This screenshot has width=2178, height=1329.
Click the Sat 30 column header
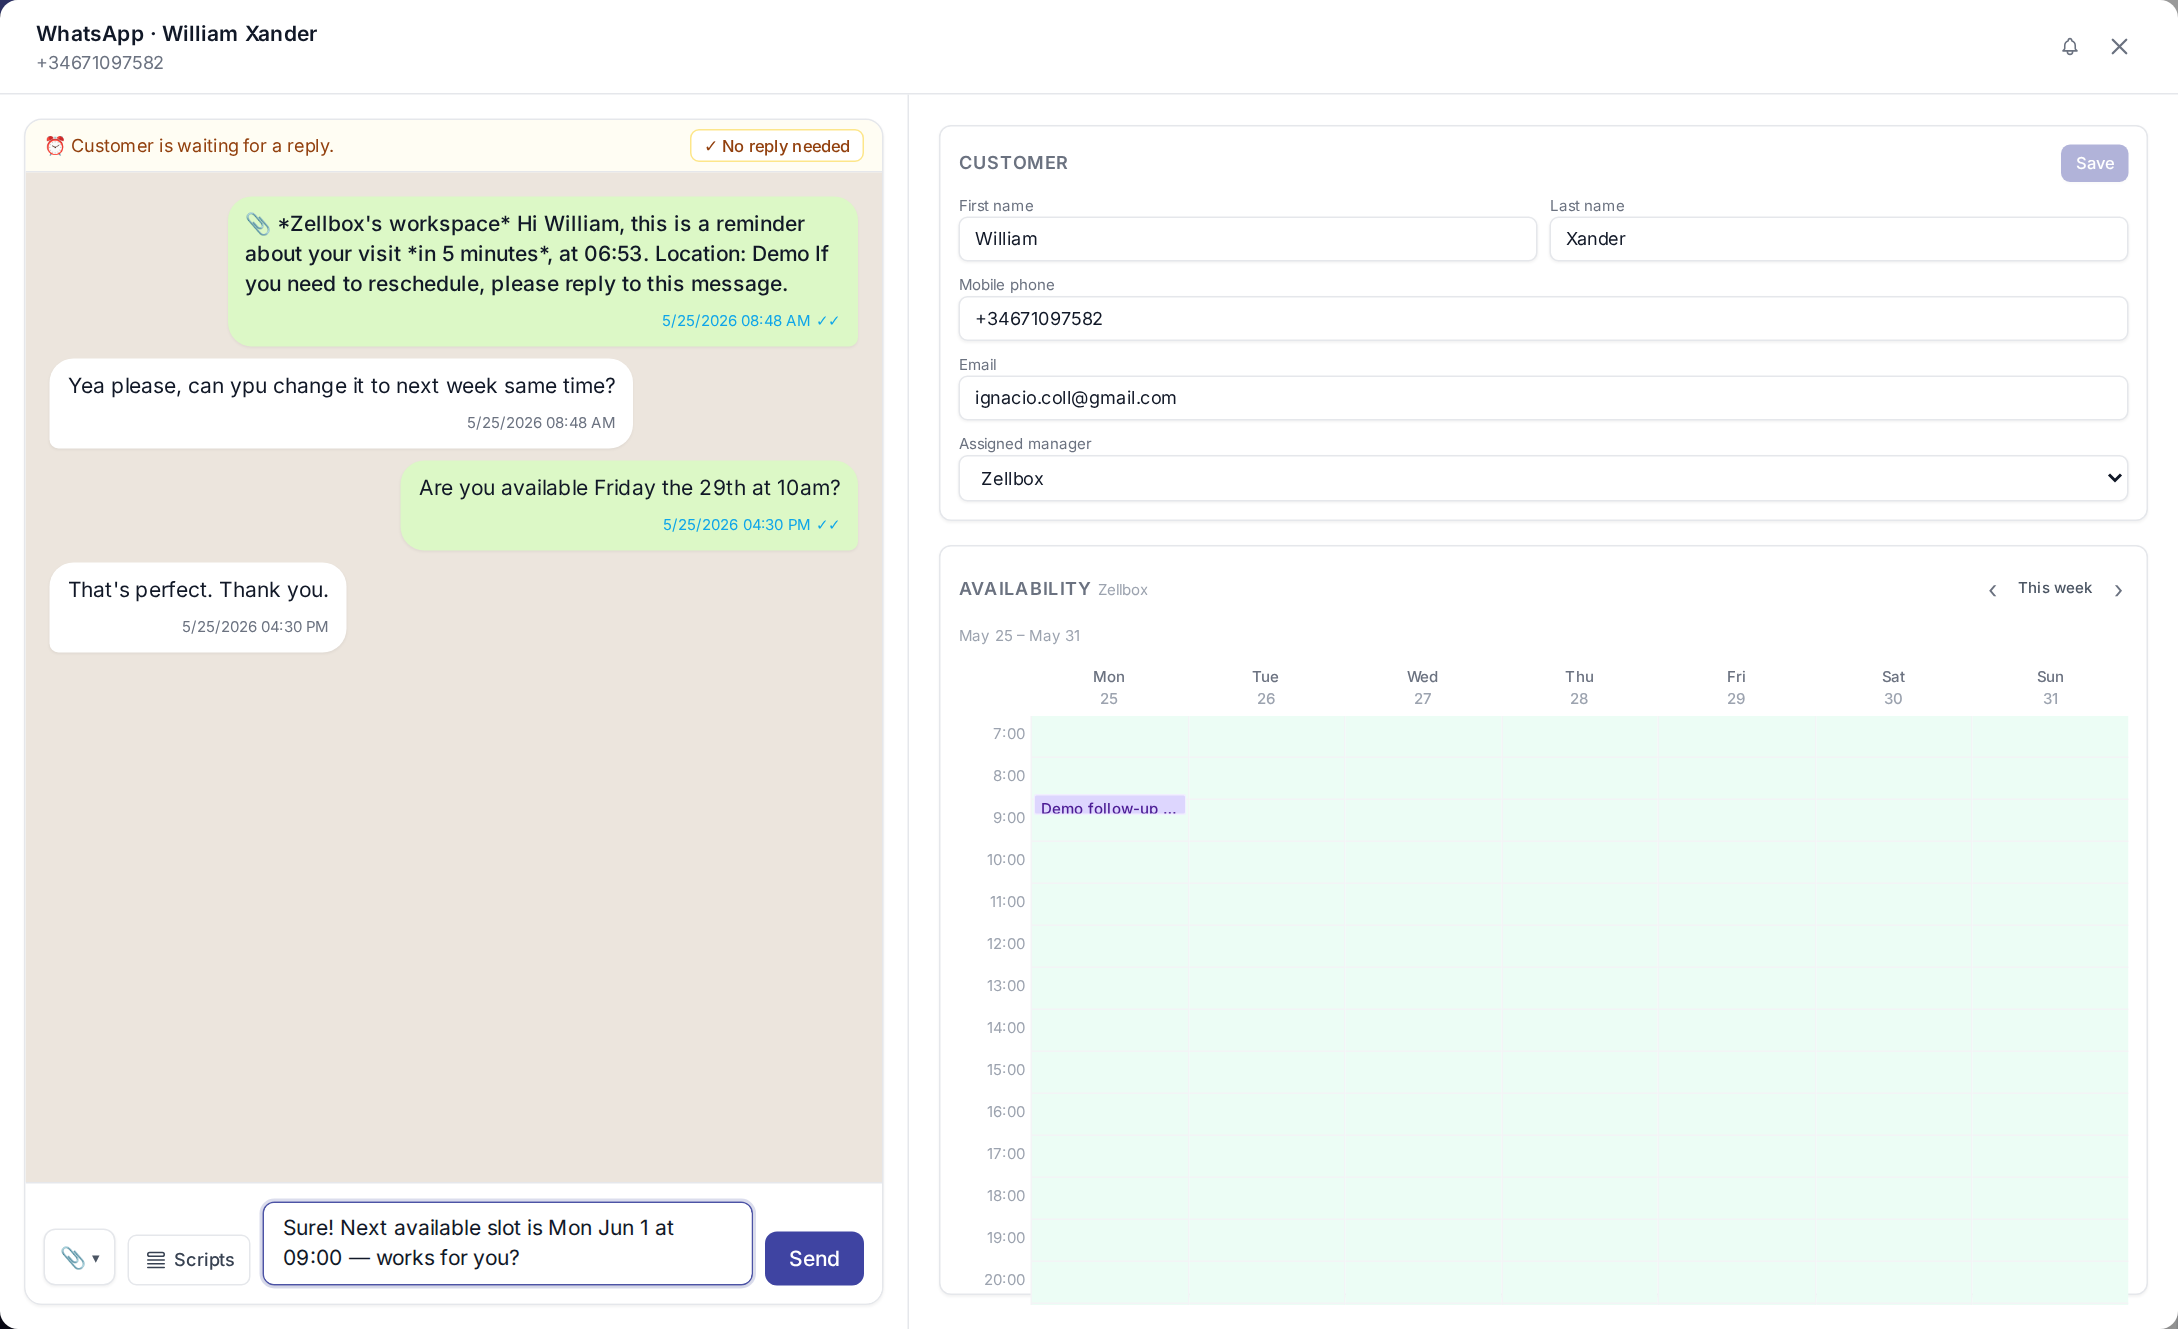1893,688
